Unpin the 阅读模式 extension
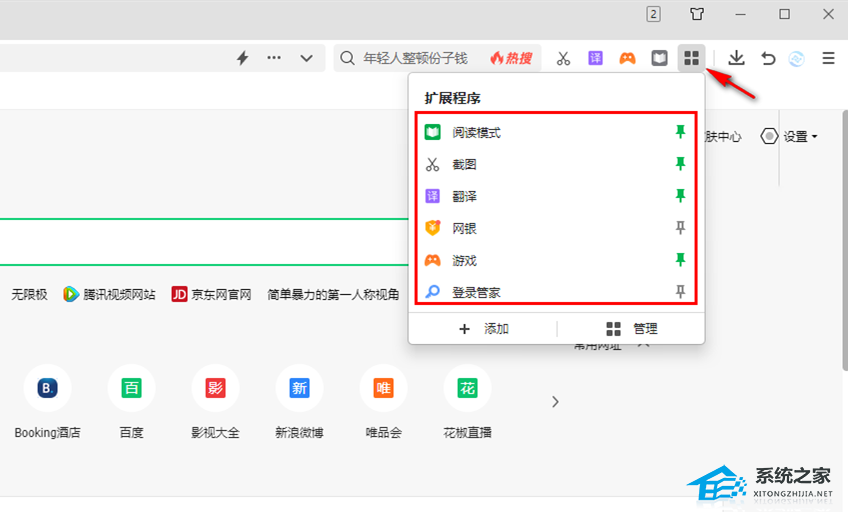848x512 pixels. click(681, 132)
